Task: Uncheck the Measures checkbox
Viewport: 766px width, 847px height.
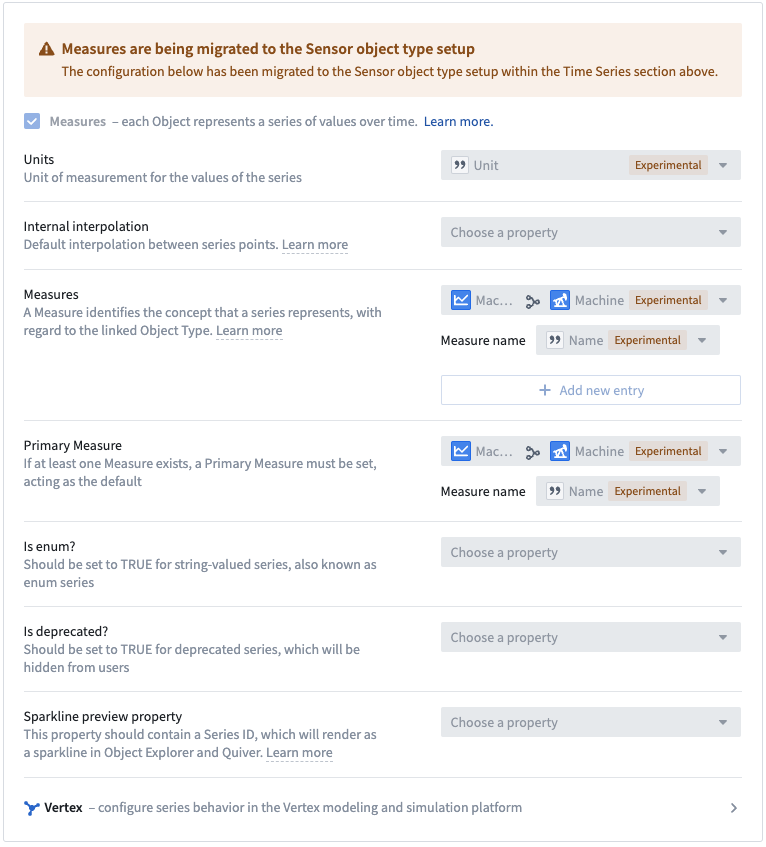Action: 32,121
